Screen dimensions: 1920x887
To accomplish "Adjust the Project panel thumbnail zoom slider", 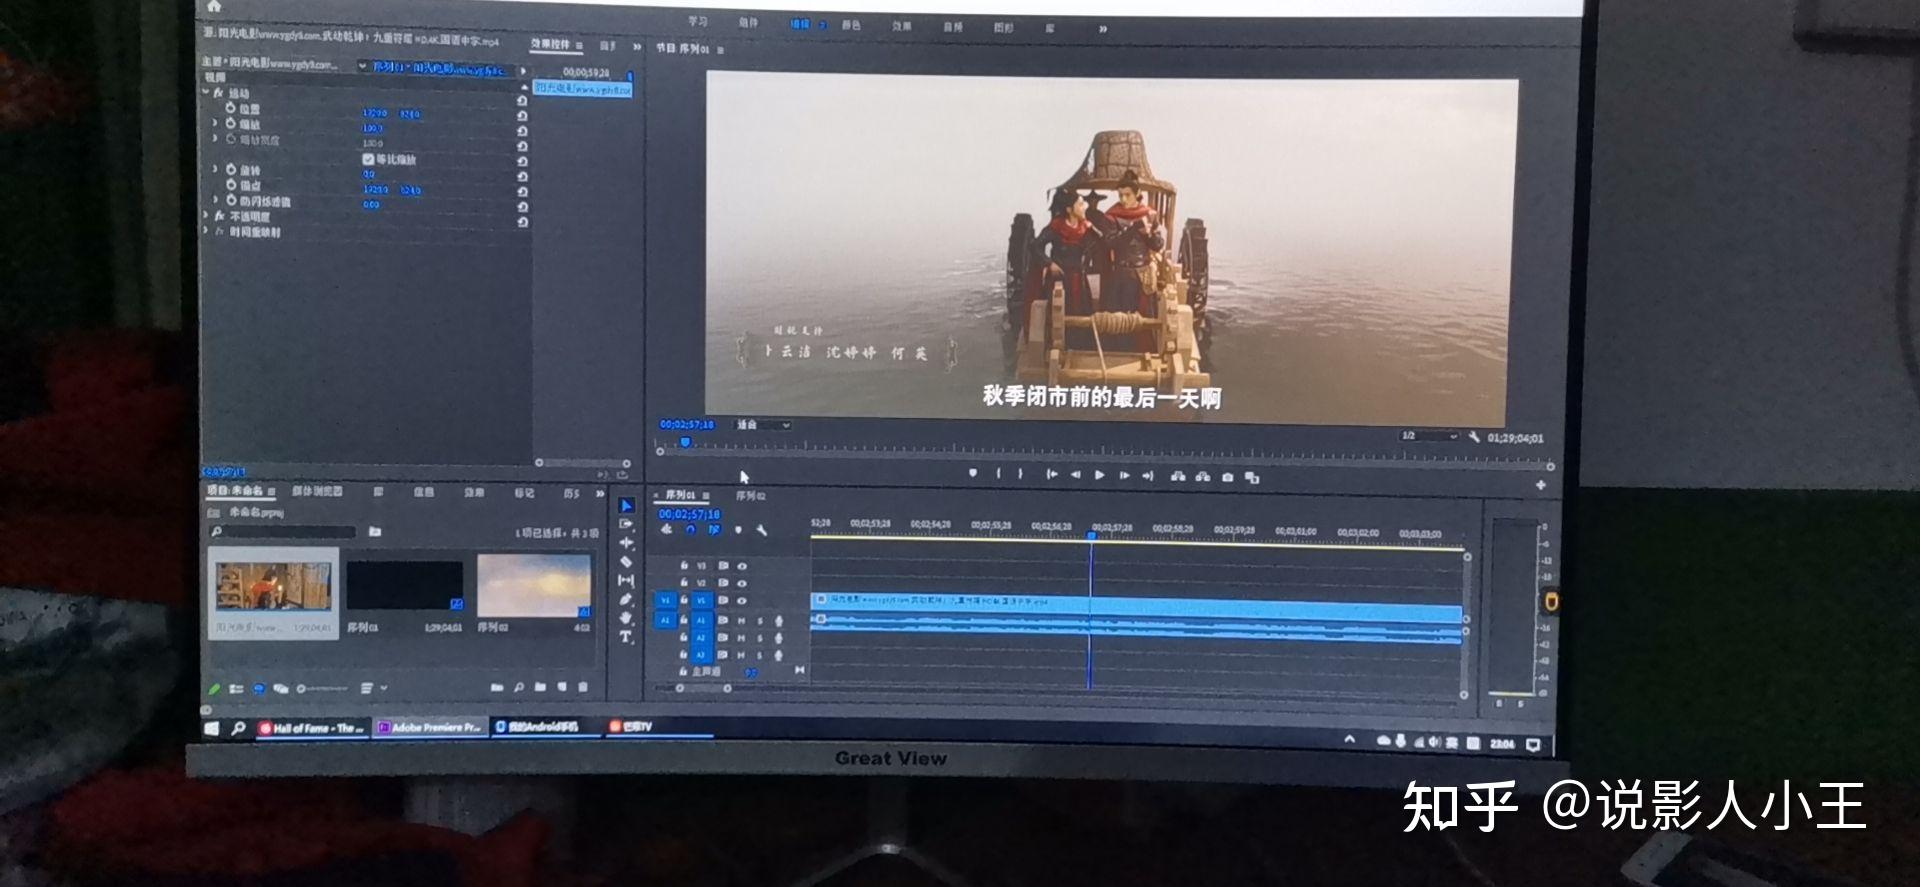I will pos(322,689).
